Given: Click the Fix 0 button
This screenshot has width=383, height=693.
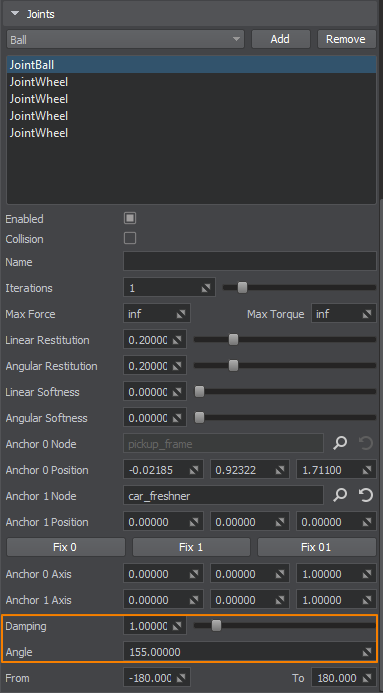Looking at the screenshot, I should [66, 547].
